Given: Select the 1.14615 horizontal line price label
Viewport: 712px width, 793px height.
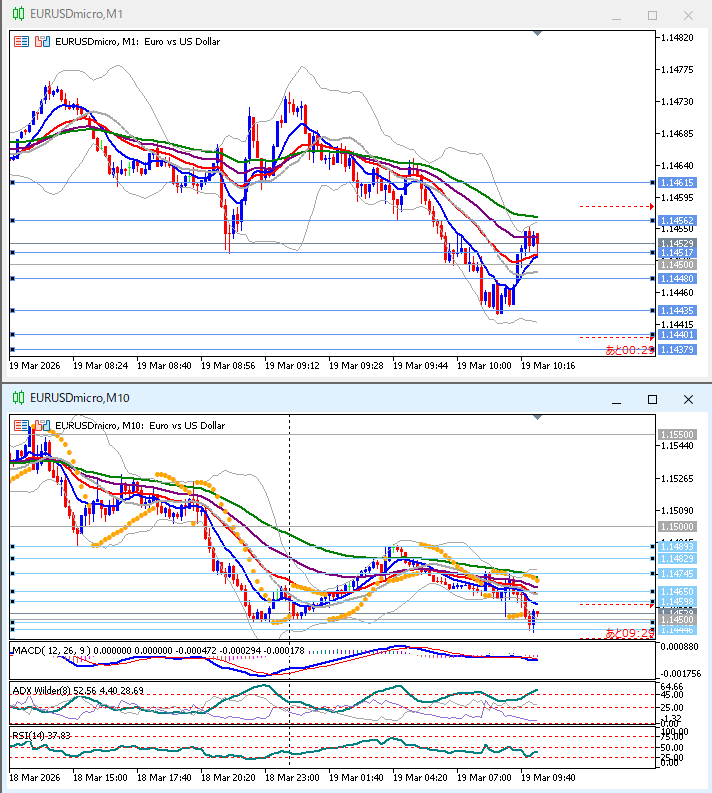Looking at the screenshot, I should point(677,183).
